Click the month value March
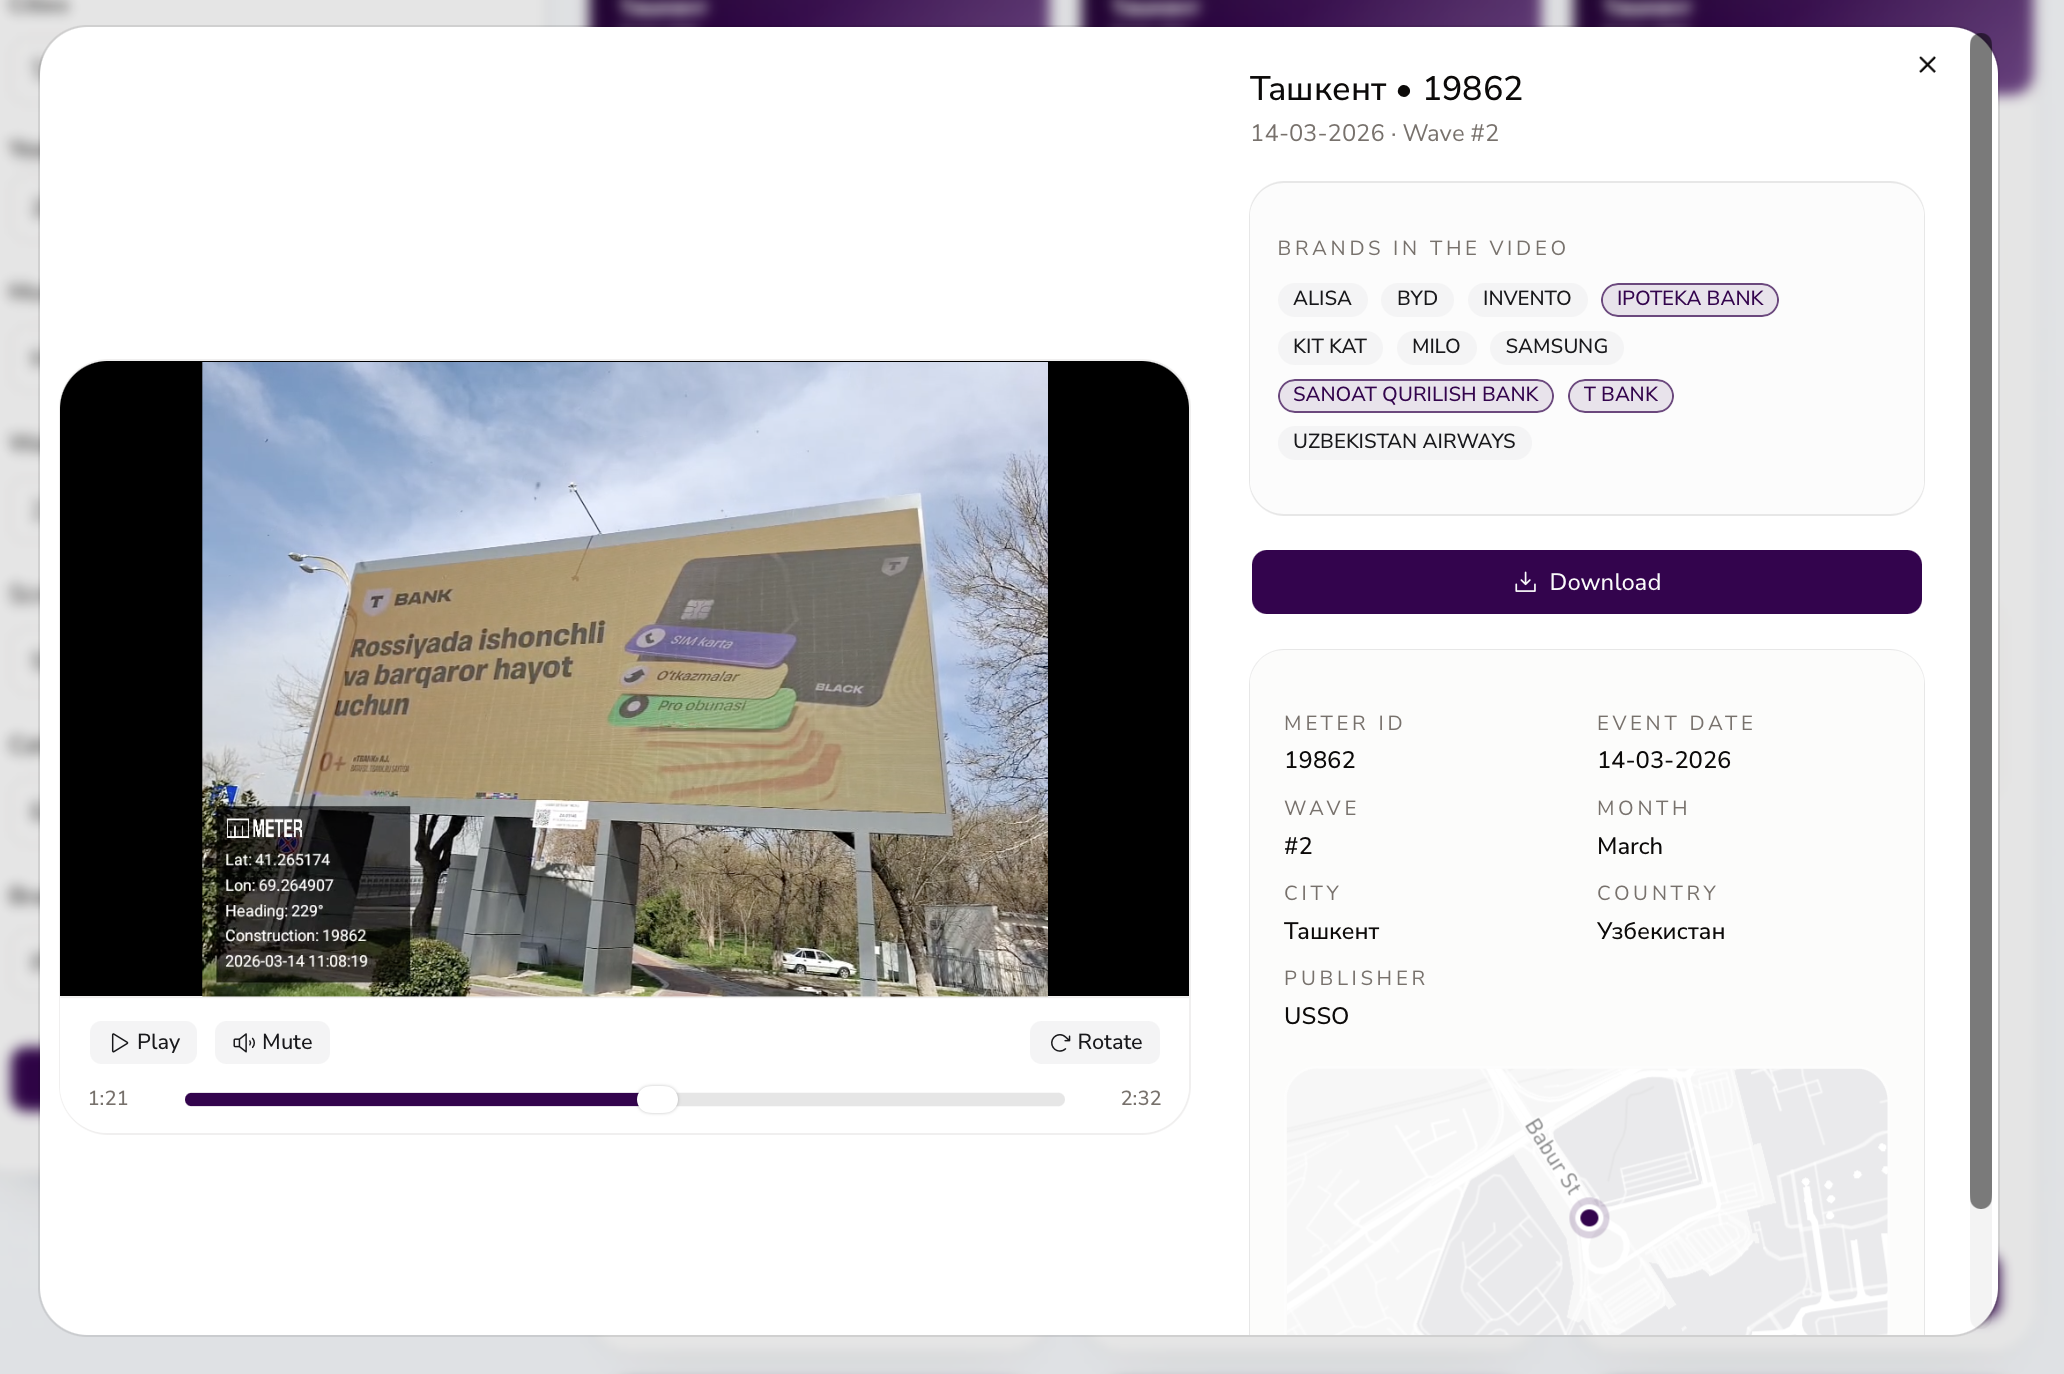2064x1374 pixels. point(1630,846)
